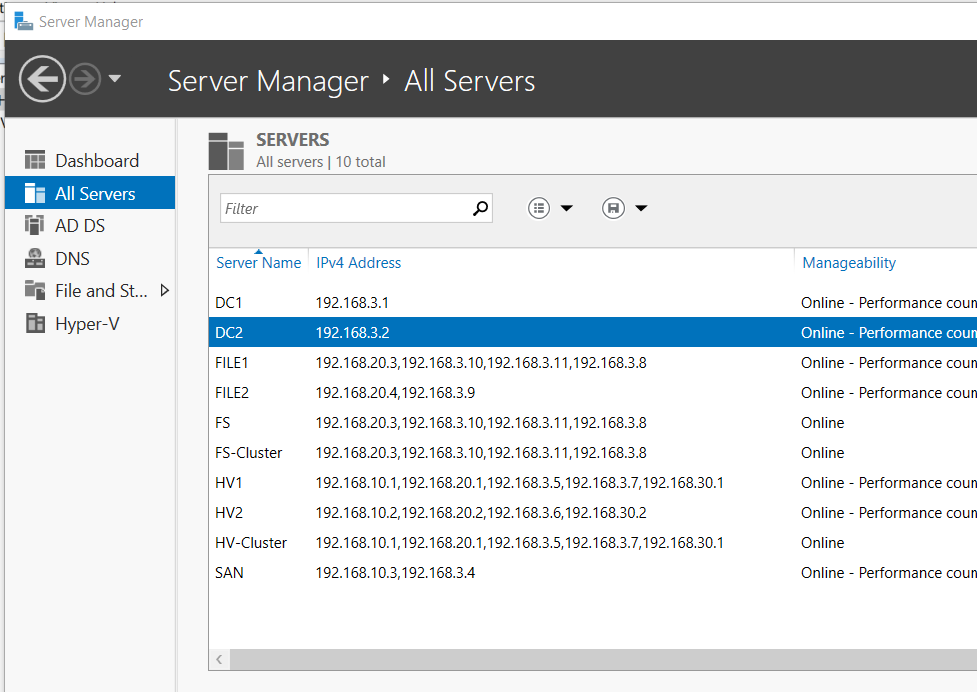Expand File and Storage Services submenu arrow
This screenshot has width=977, height=692.
tap(164, 290)
